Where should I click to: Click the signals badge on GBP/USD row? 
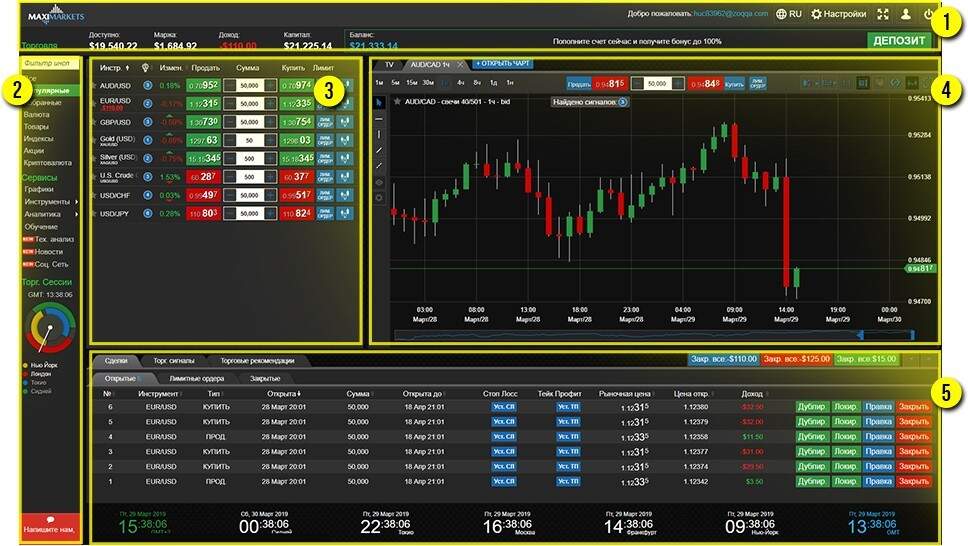coord(147,121)
